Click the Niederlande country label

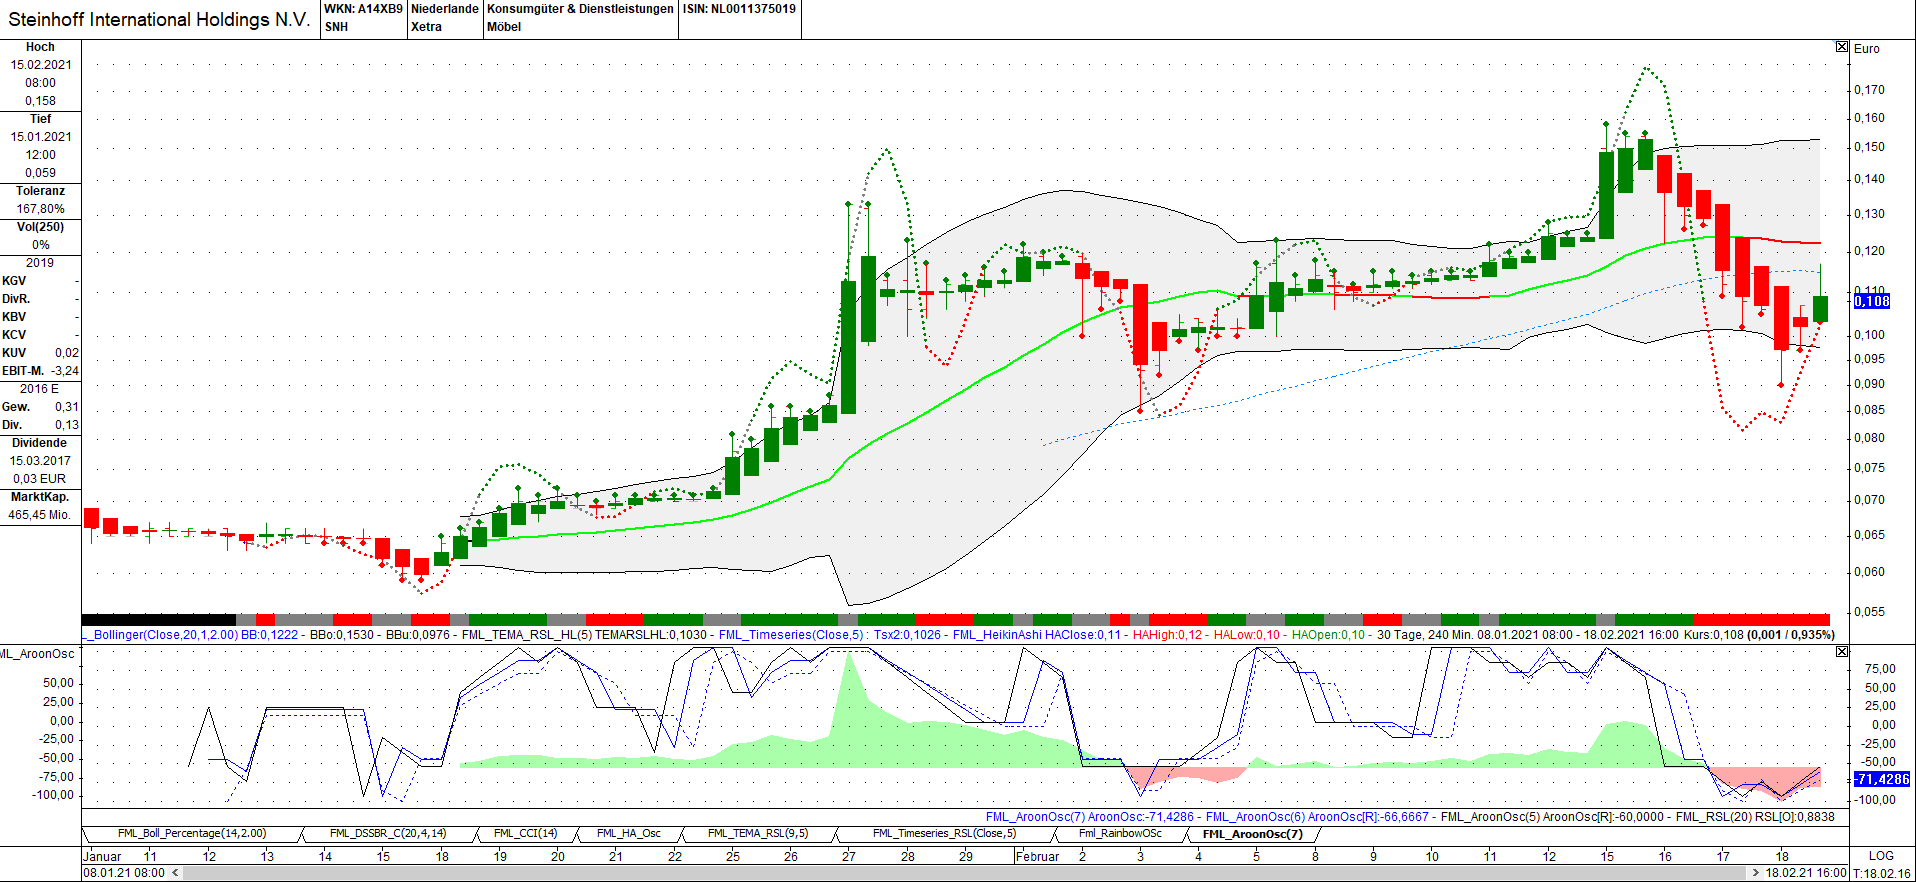pyautogui.click(x=445, y=9)
